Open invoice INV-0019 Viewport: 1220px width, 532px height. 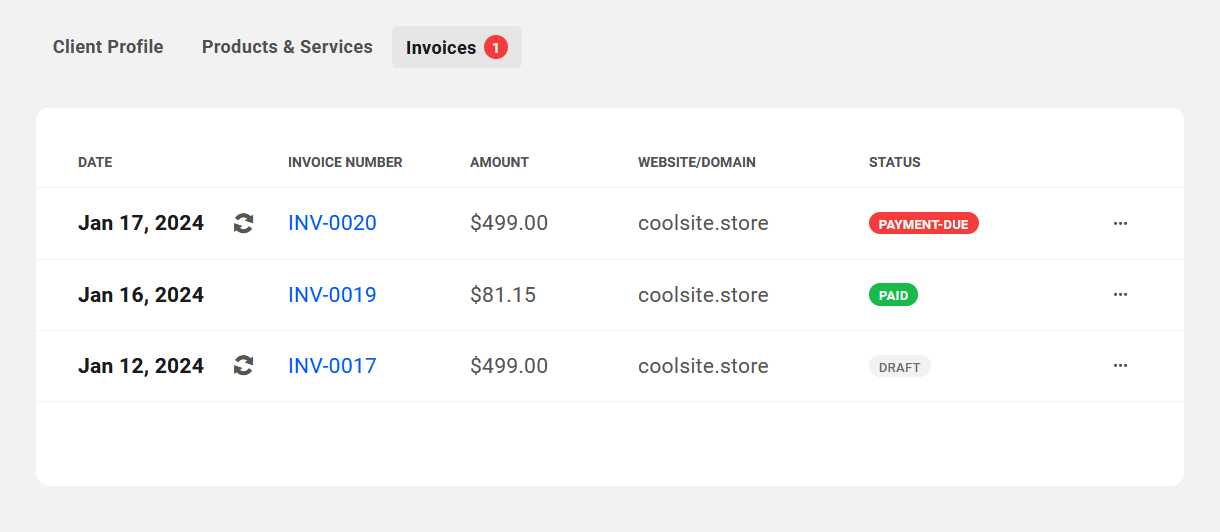click(332, 295)
